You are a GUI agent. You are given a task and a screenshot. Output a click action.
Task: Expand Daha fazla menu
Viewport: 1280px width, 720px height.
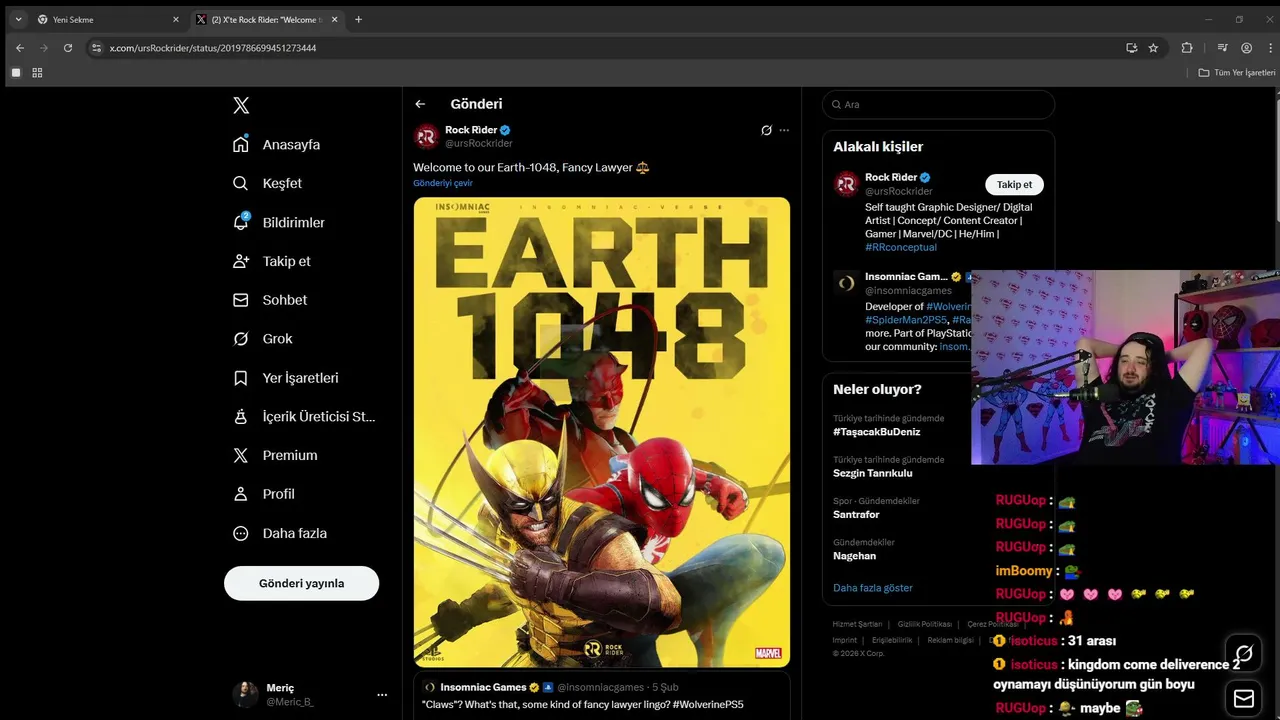pyautogui.click(x=280, y=533)
